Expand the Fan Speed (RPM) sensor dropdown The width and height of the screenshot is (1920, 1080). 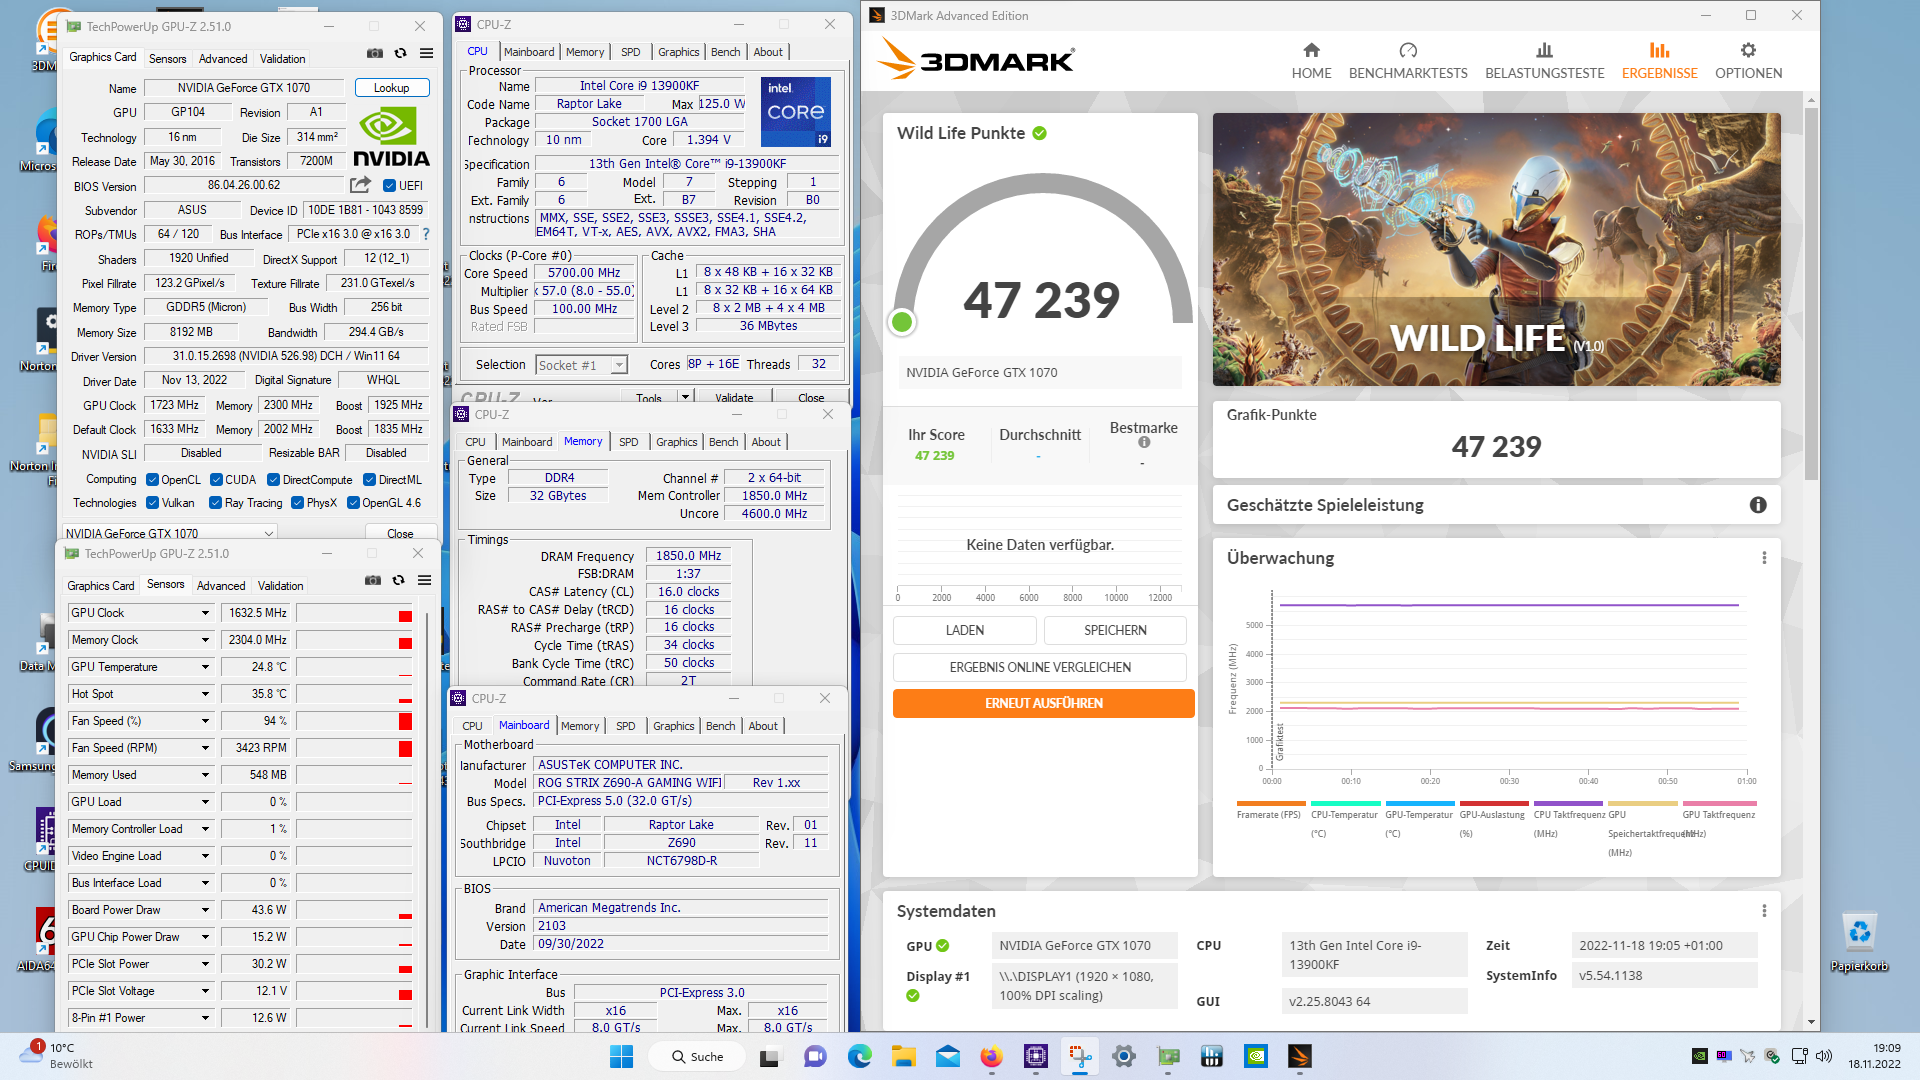[x=205, y=748]
